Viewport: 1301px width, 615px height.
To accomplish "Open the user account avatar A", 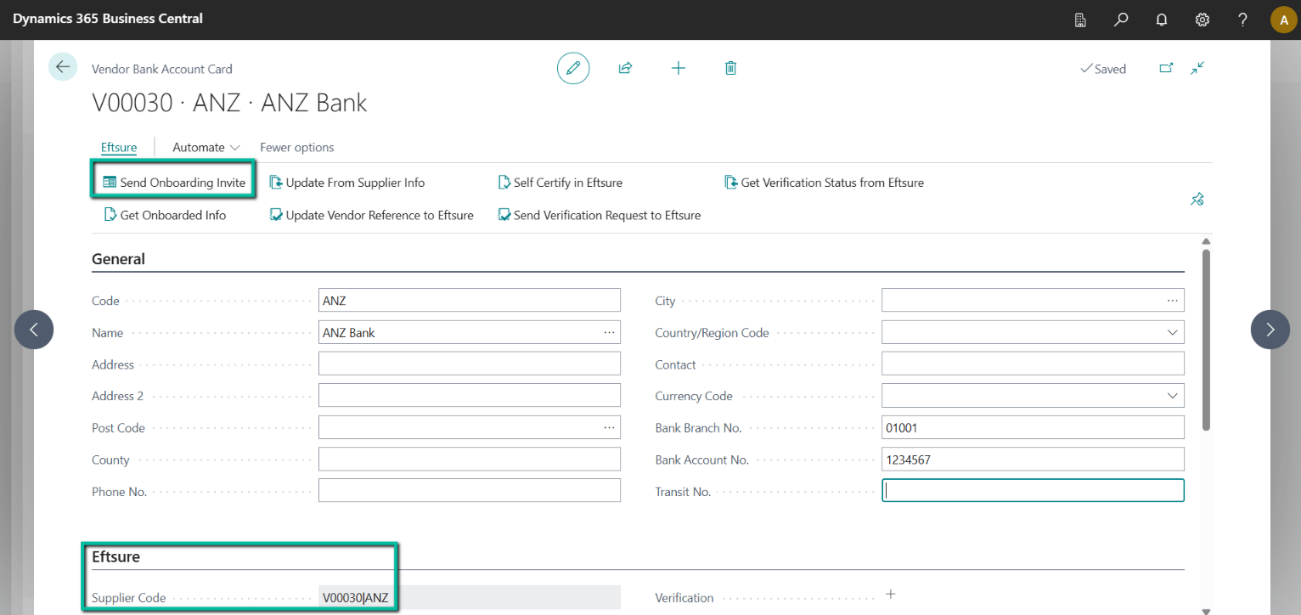I will (1283, 19).
